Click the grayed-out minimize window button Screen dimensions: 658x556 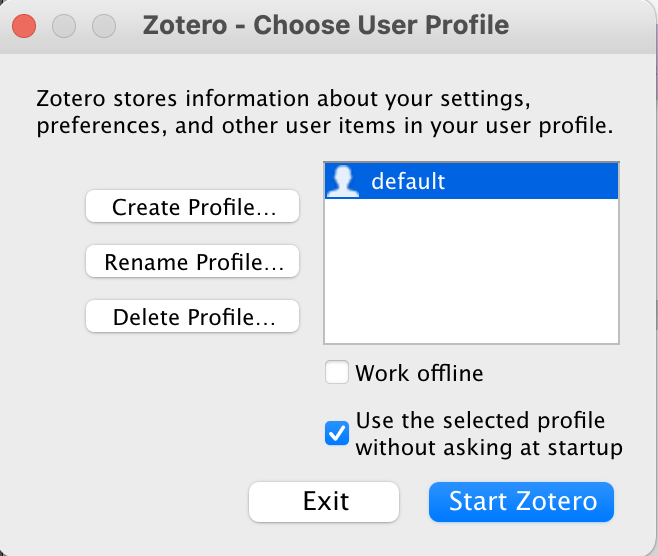click(64, 25)
